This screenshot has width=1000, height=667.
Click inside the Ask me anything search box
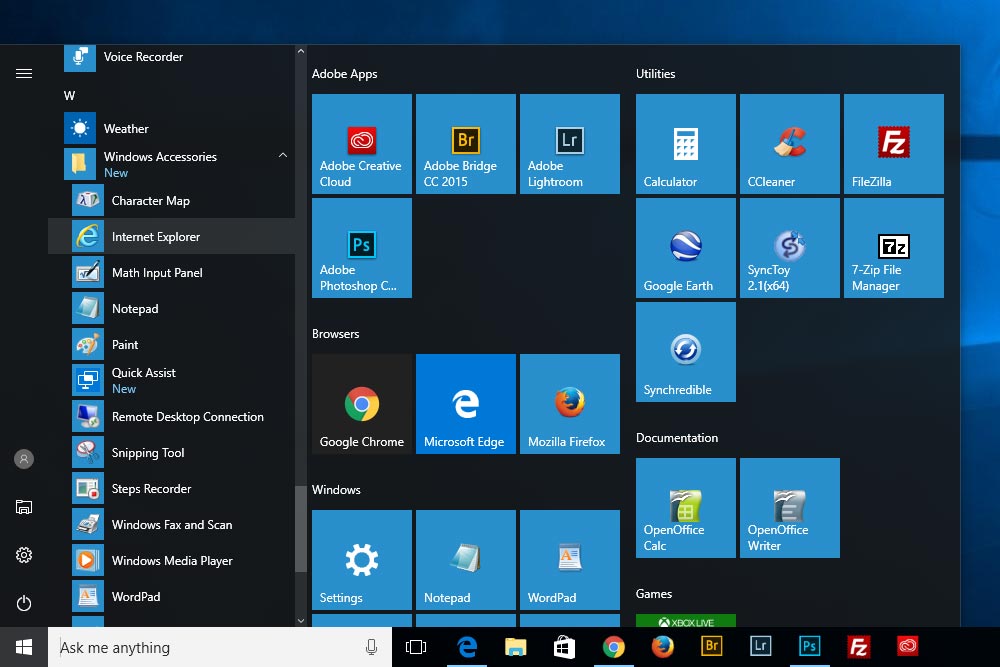coord(180,647)
